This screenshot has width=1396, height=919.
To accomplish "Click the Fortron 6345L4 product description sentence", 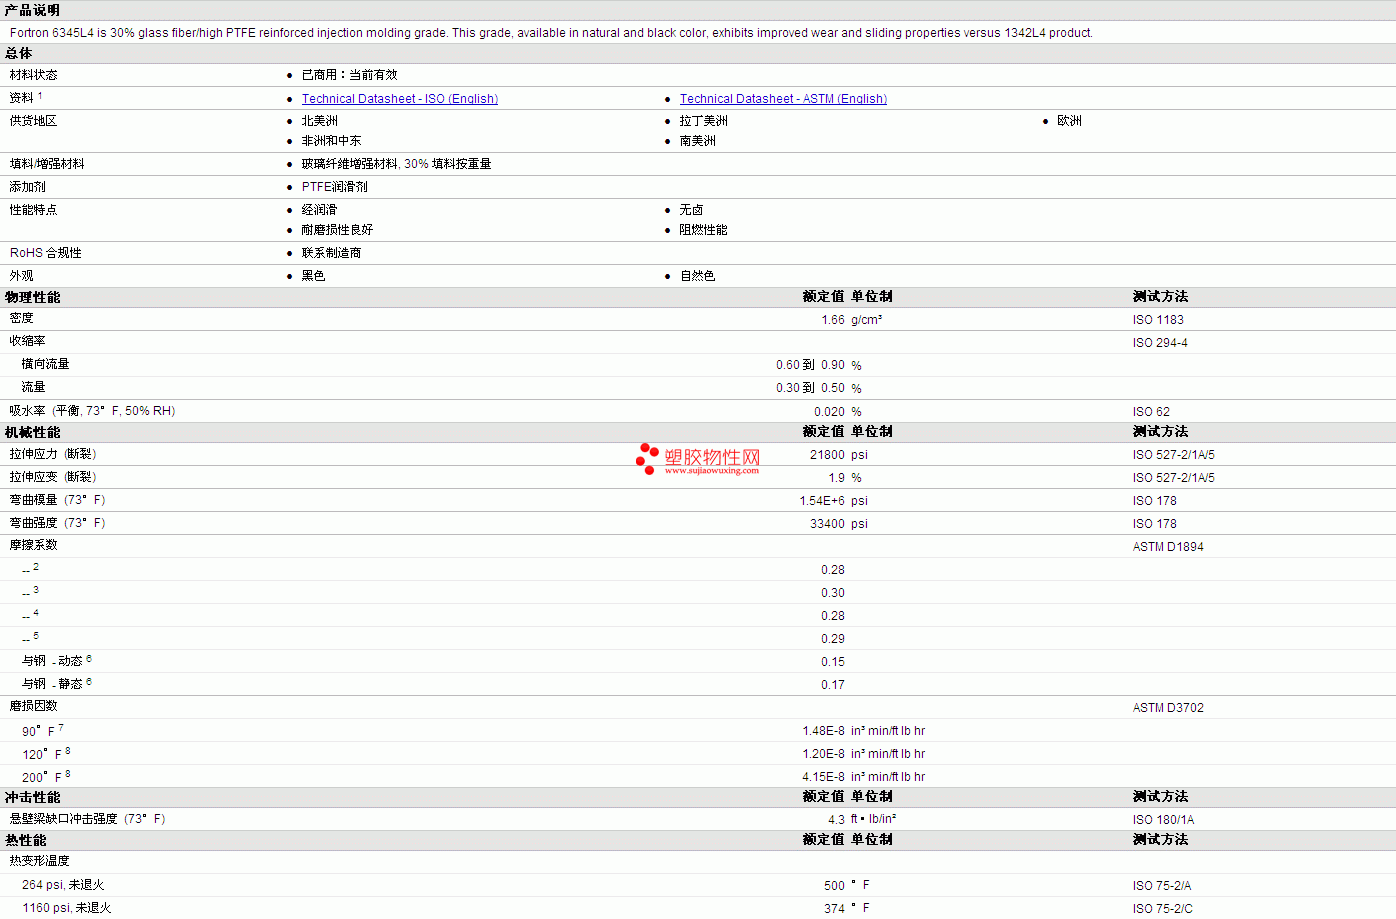I will pyautogui.click(x=551, y=33).
